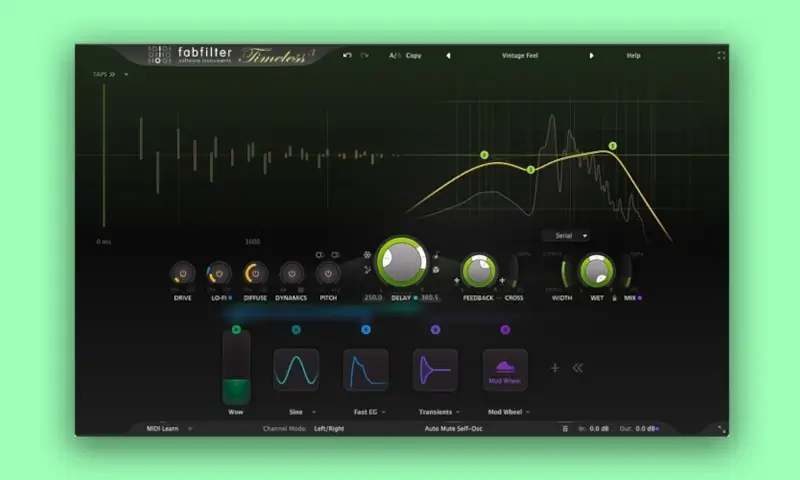Viewport: 800px width, 480px height.
Task: Expand the Fast EG source dropdown arrow
Action: pyautogui.click(x=384, y=412)
